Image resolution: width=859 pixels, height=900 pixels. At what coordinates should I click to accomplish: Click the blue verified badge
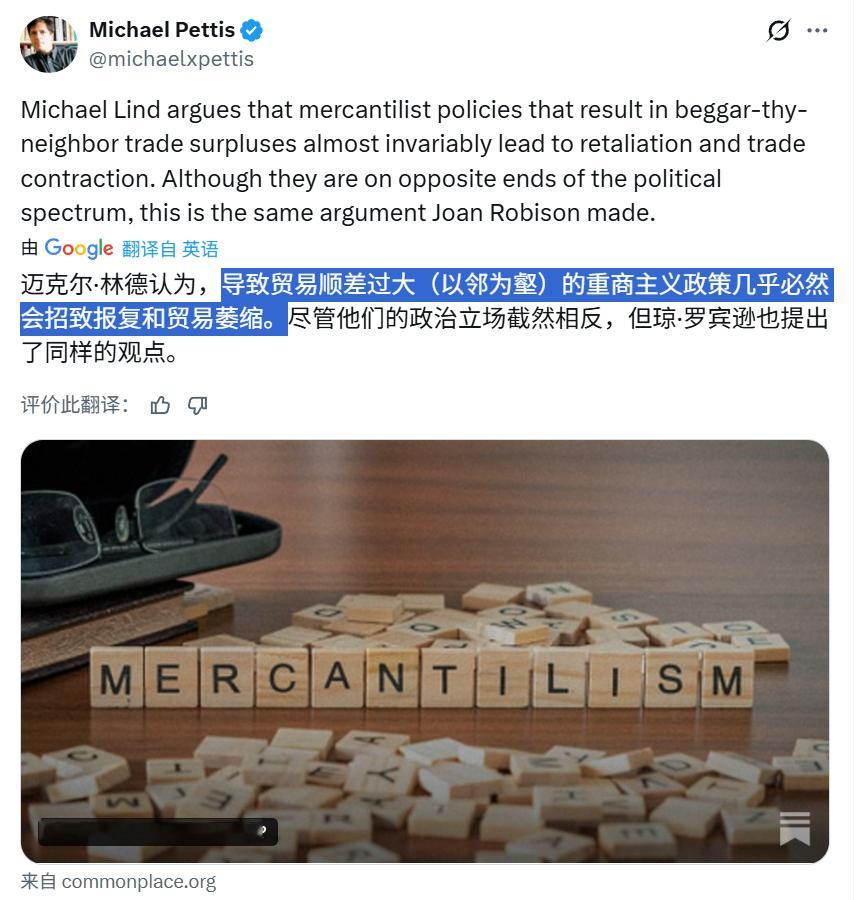coord(251,30)
